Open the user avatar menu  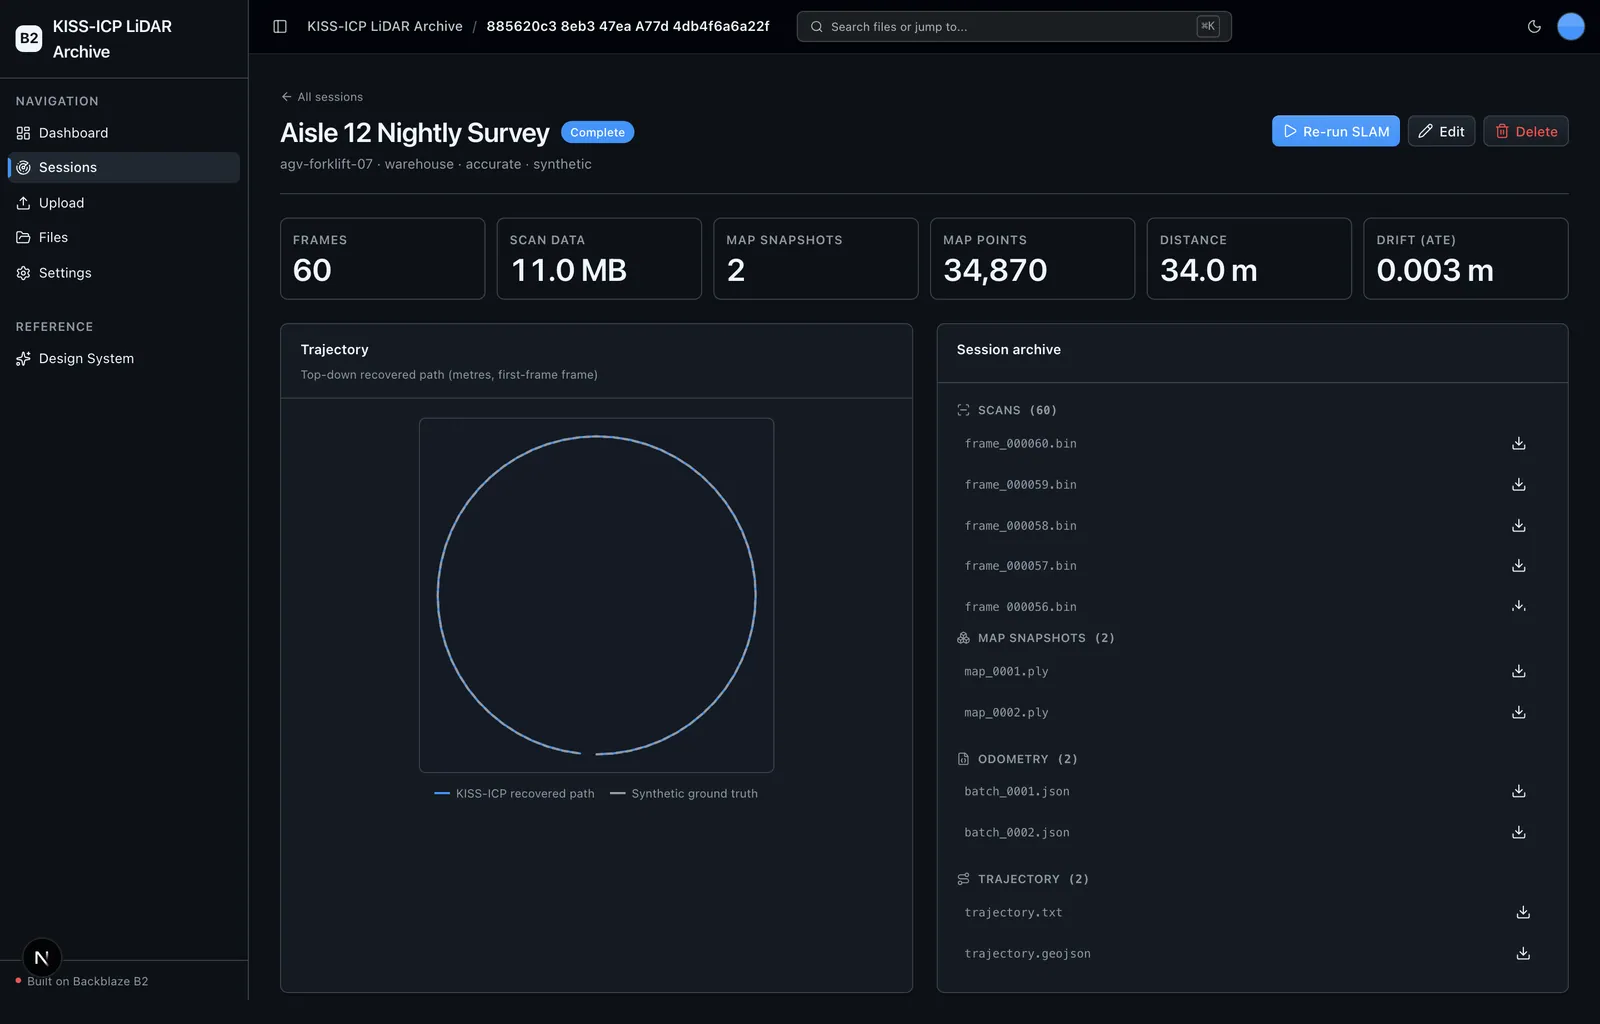point(1571,26)
